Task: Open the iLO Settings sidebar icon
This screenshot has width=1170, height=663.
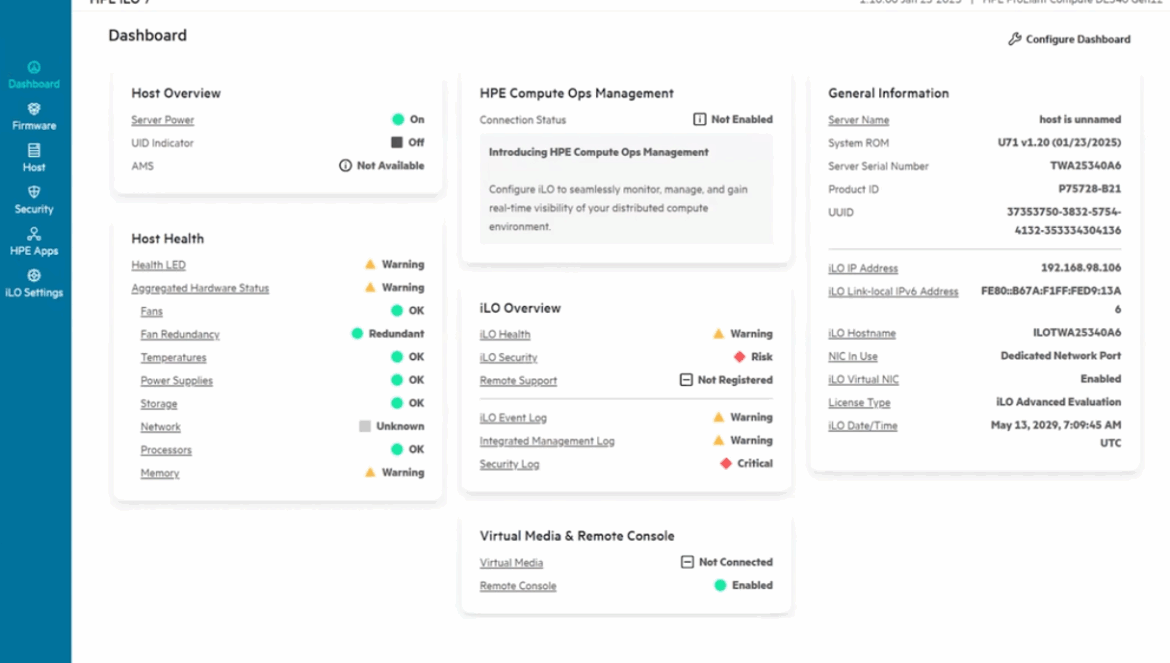Action: point(34,276)
